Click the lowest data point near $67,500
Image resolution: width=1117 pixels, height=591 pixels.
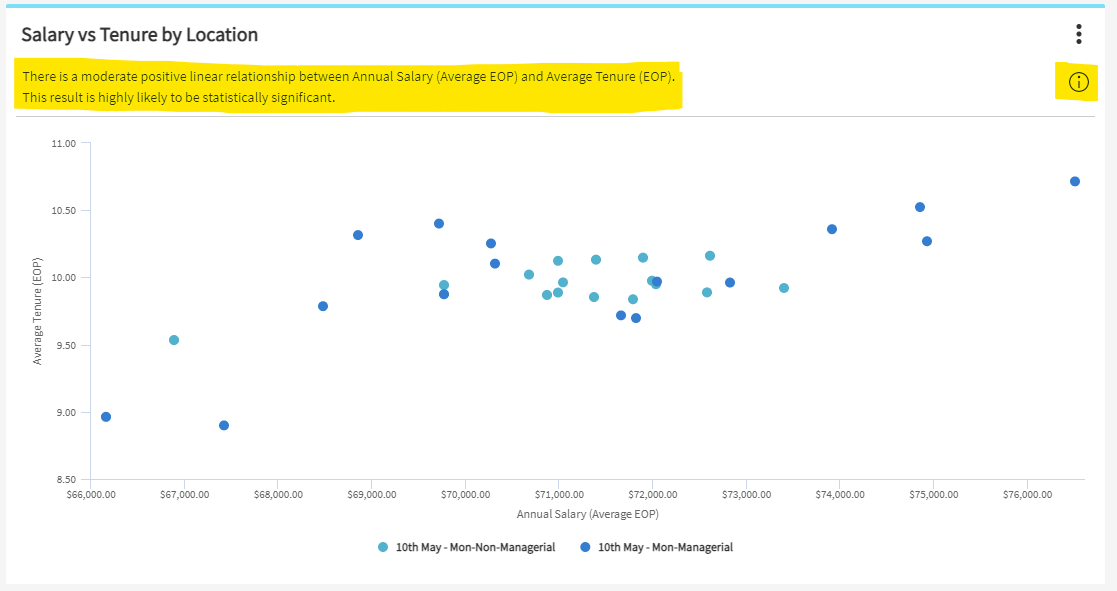click(224, 425)
